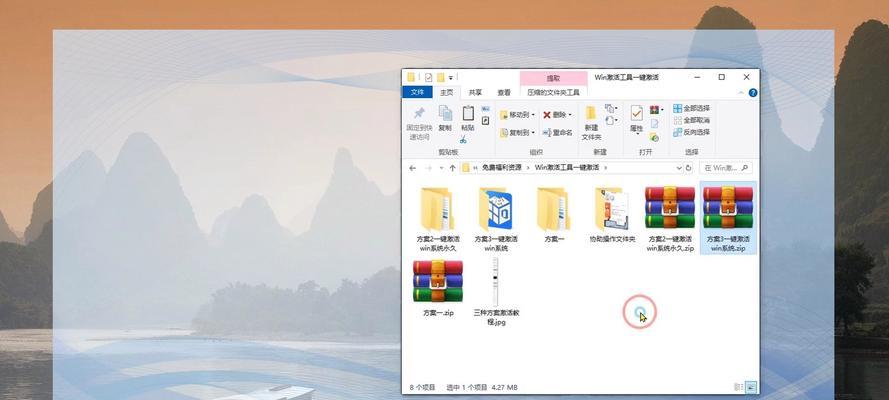Click 全部选择 (Select all)
Screen dimensions: 889x400
[692, 108]
